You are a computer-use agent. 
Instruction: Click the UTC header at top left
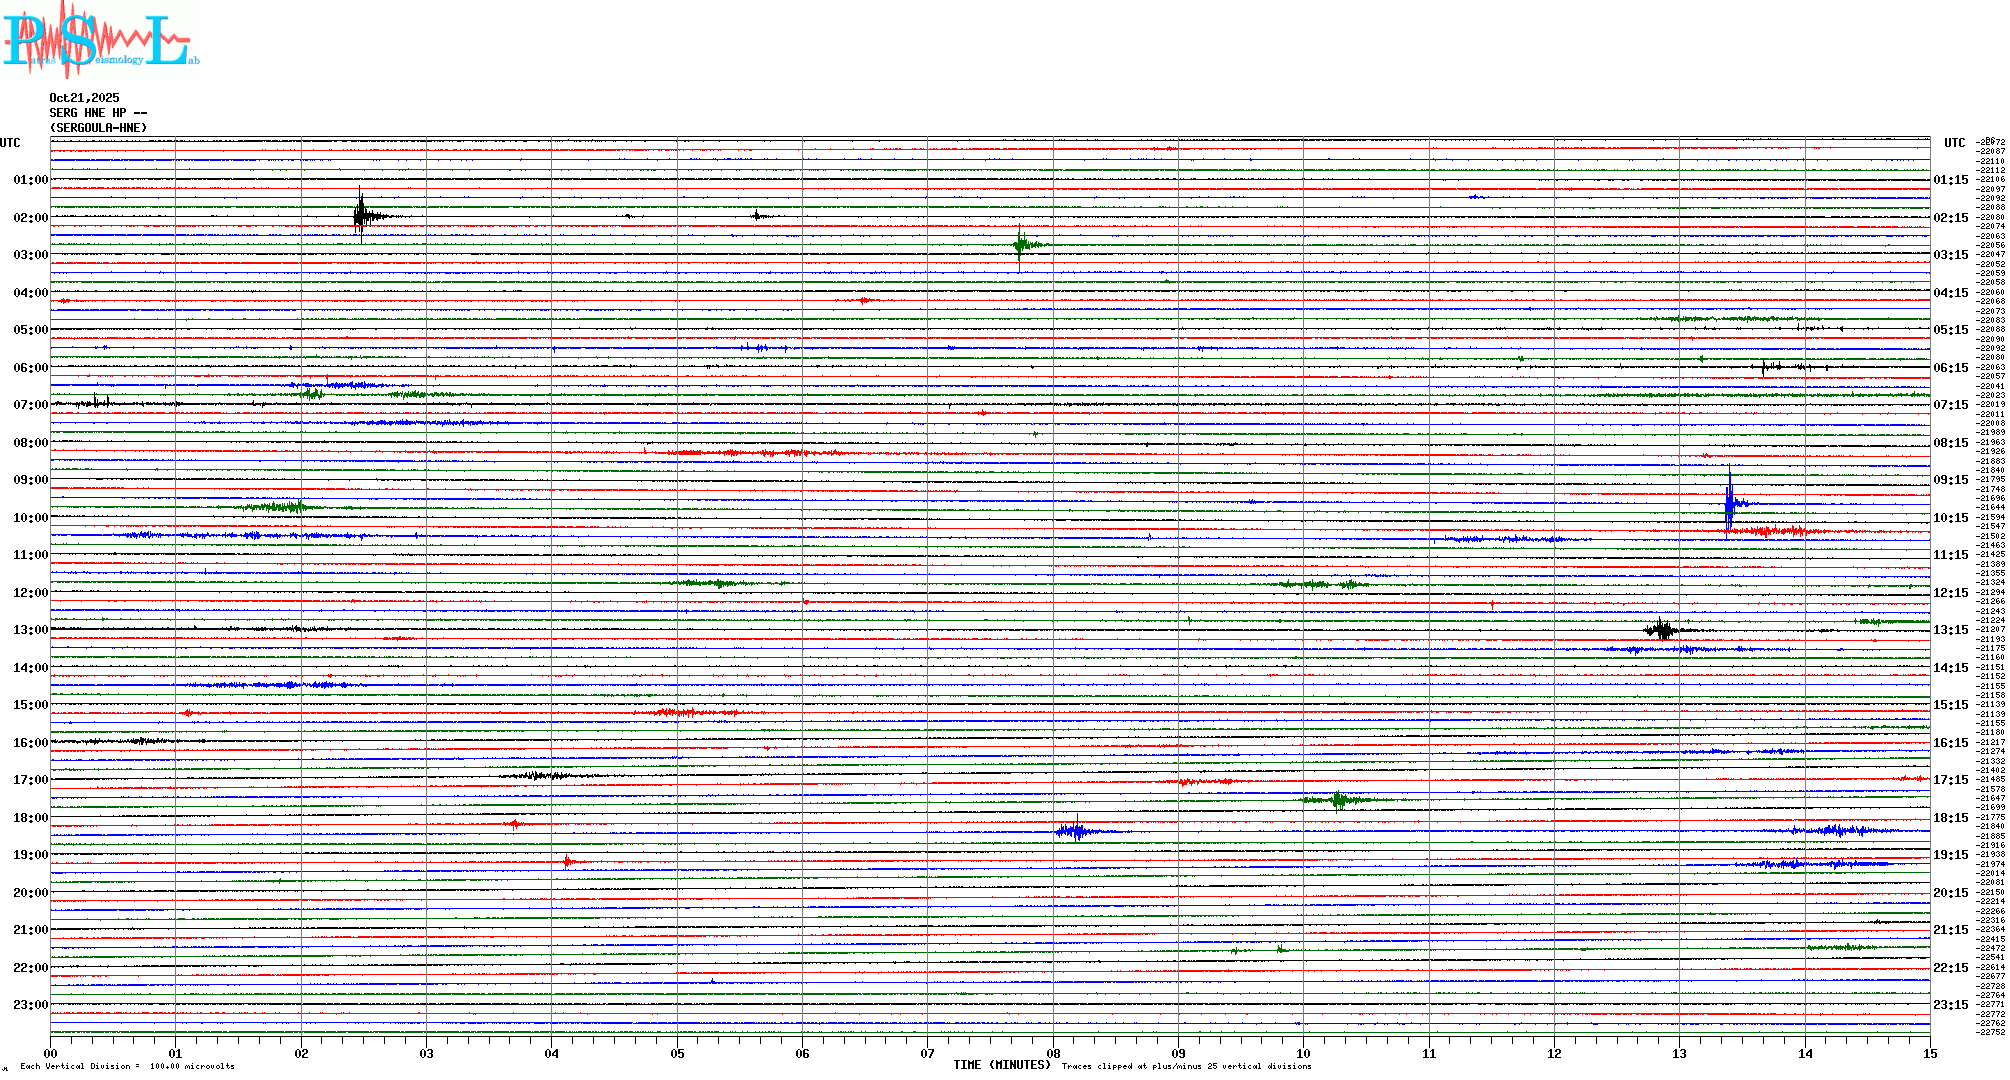pyautogui.click(x=10, y=143)
